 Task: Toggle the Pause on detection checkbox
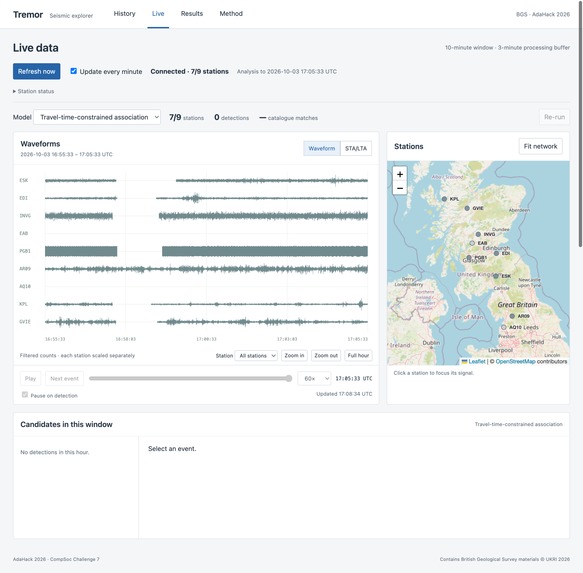tap(25, 395)
